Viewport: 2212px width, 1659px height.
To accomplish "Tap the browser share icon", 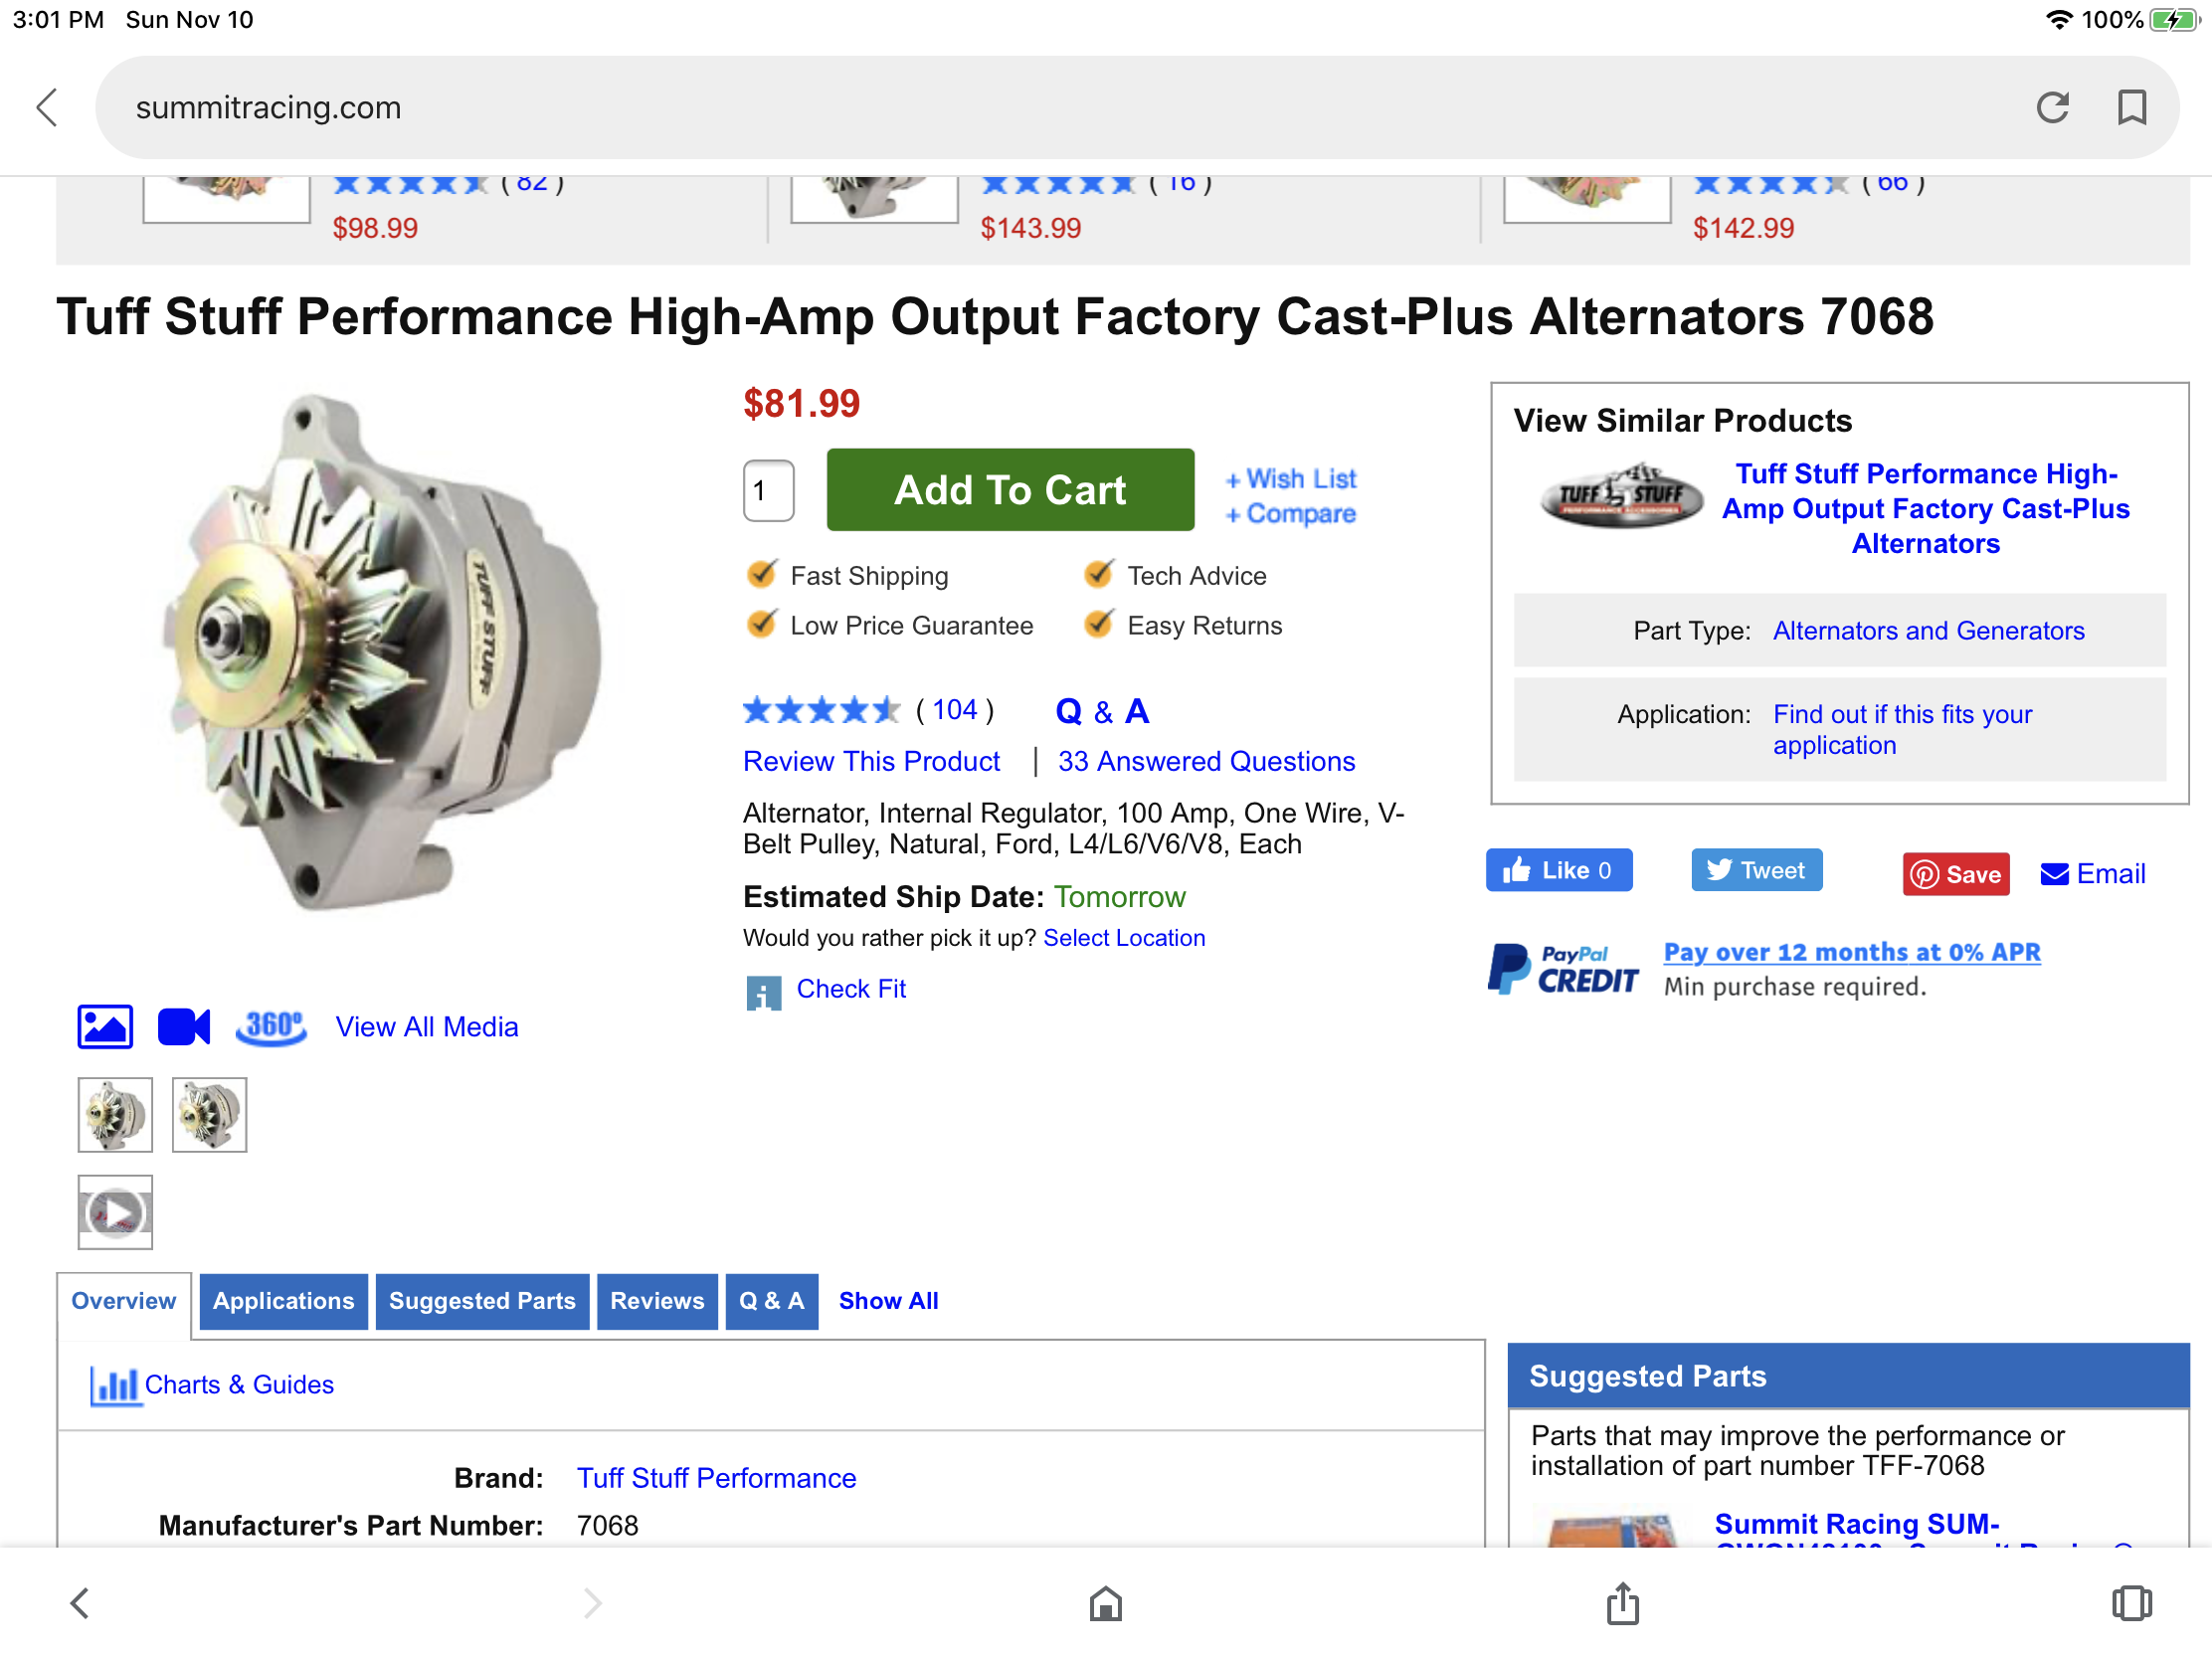I will coord(1622,1603).
